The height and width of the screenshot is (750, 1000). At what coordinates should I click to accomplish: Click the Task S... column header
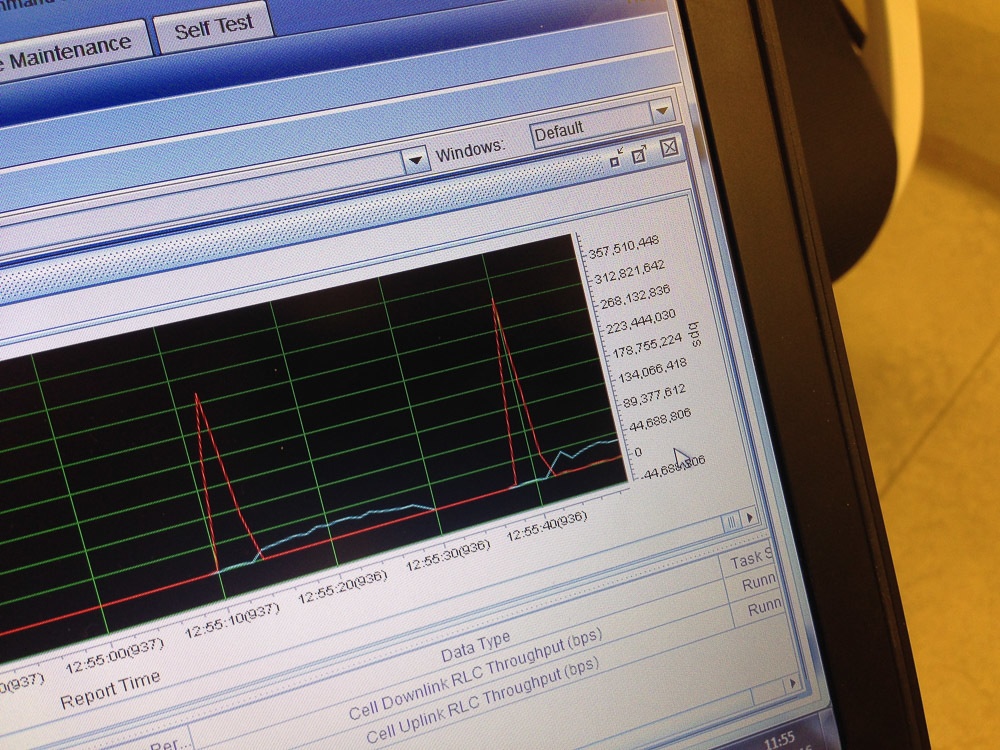point(751,558)
